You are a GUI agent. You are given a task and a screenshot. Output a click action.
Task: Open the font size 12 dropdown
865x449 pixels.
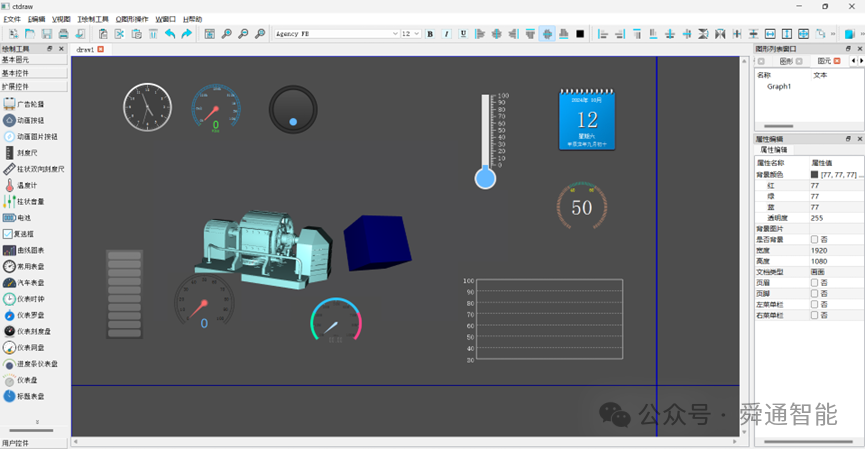pyautogui.click(x=411, y=34)
